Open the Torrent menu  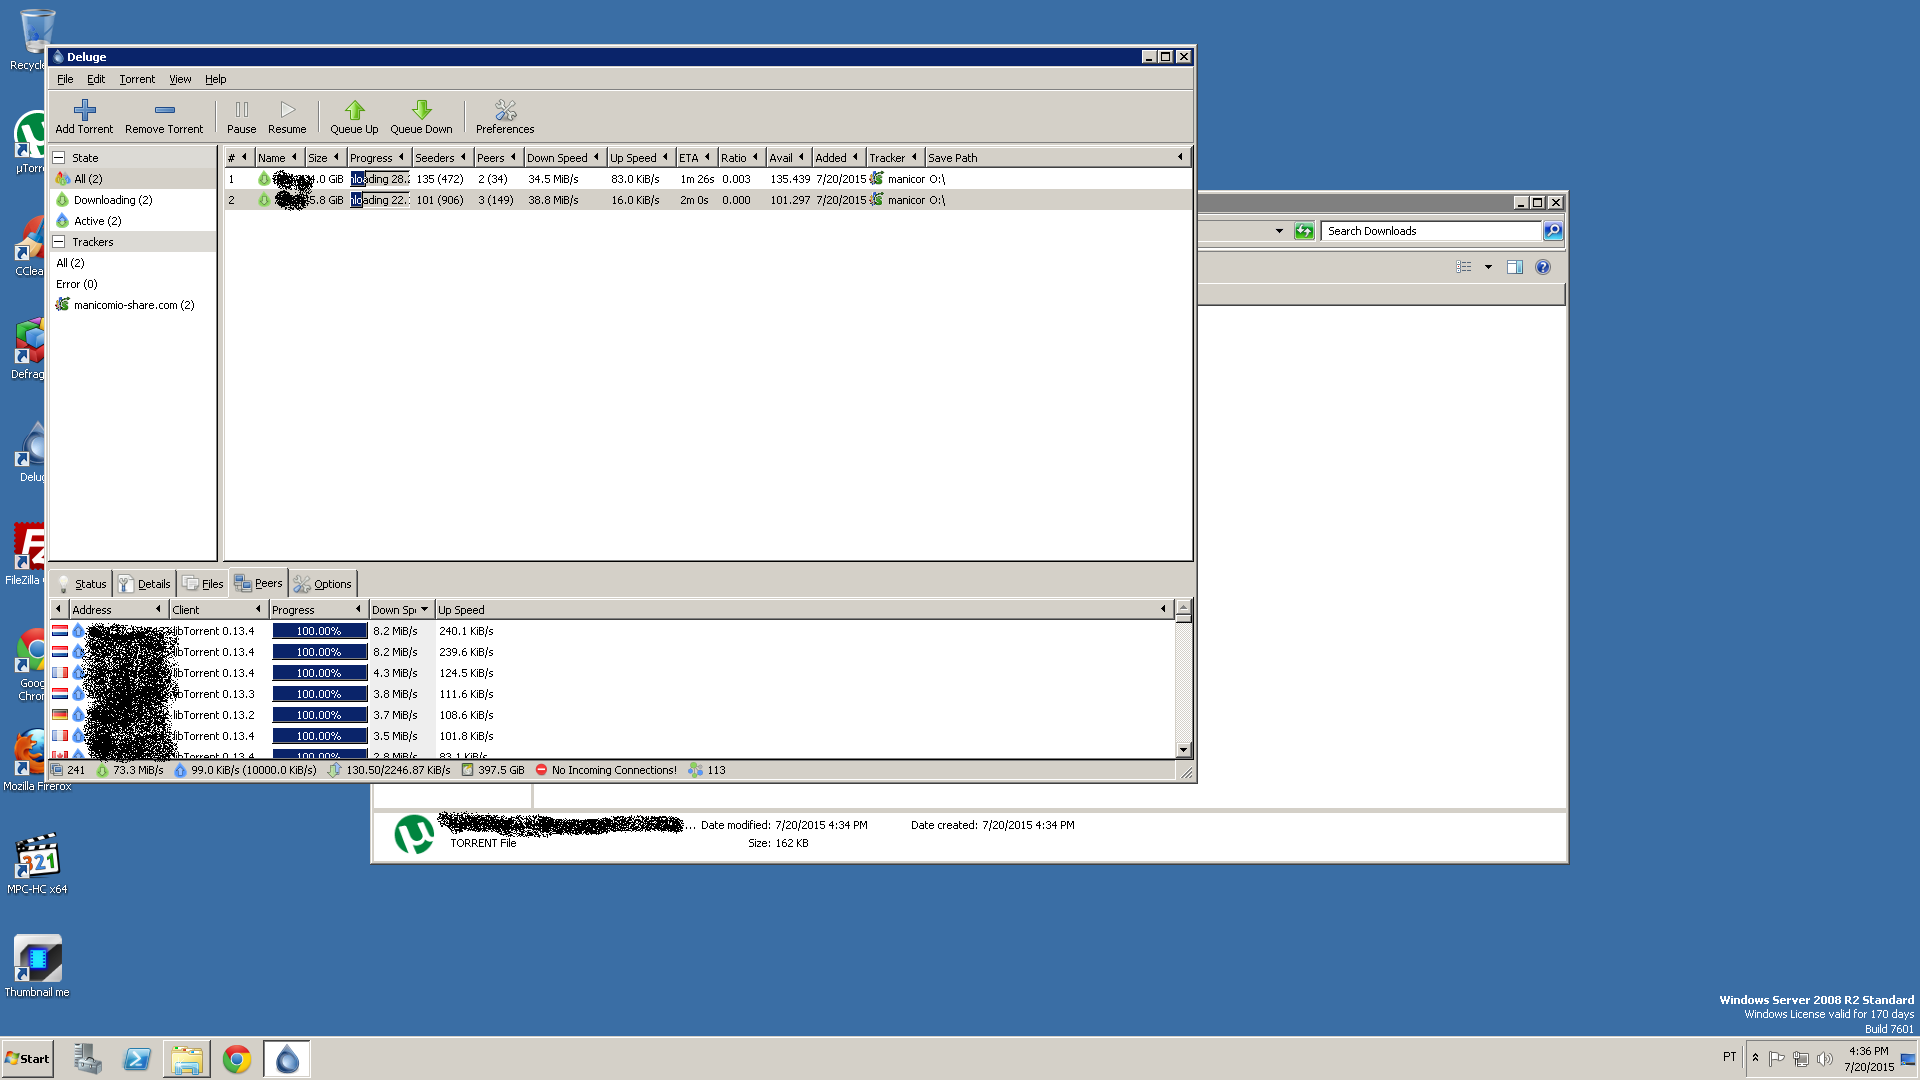tap(137, 79)
